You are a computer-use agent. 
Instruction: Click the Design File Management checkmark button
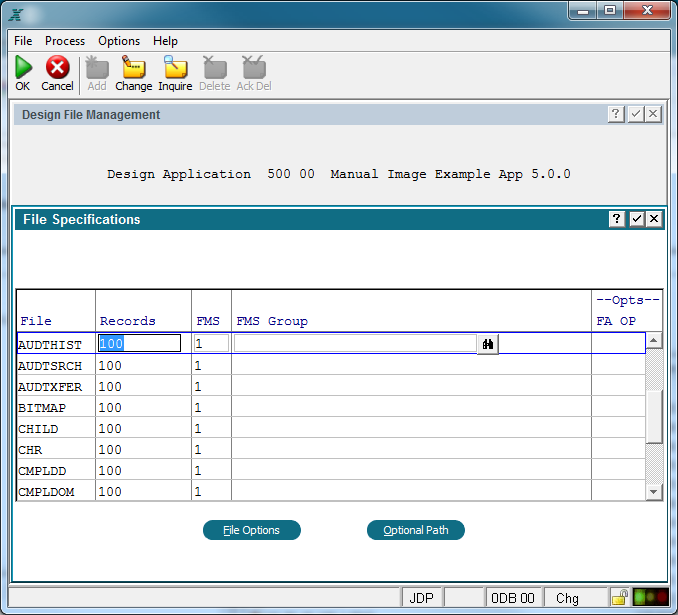(635, 114)
